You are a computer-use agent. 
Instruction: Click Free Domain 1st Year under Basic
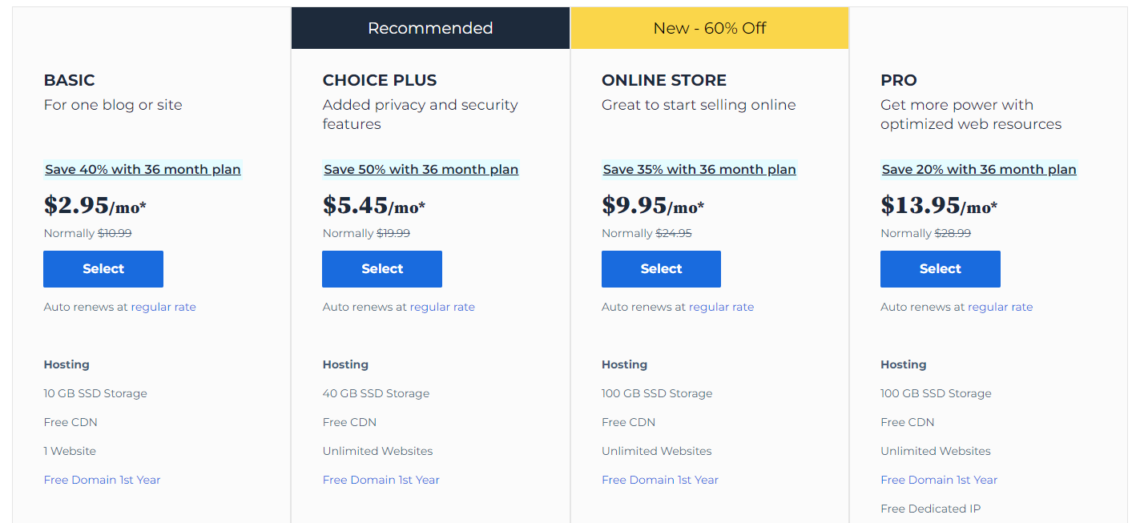click(x=102, y=480)
